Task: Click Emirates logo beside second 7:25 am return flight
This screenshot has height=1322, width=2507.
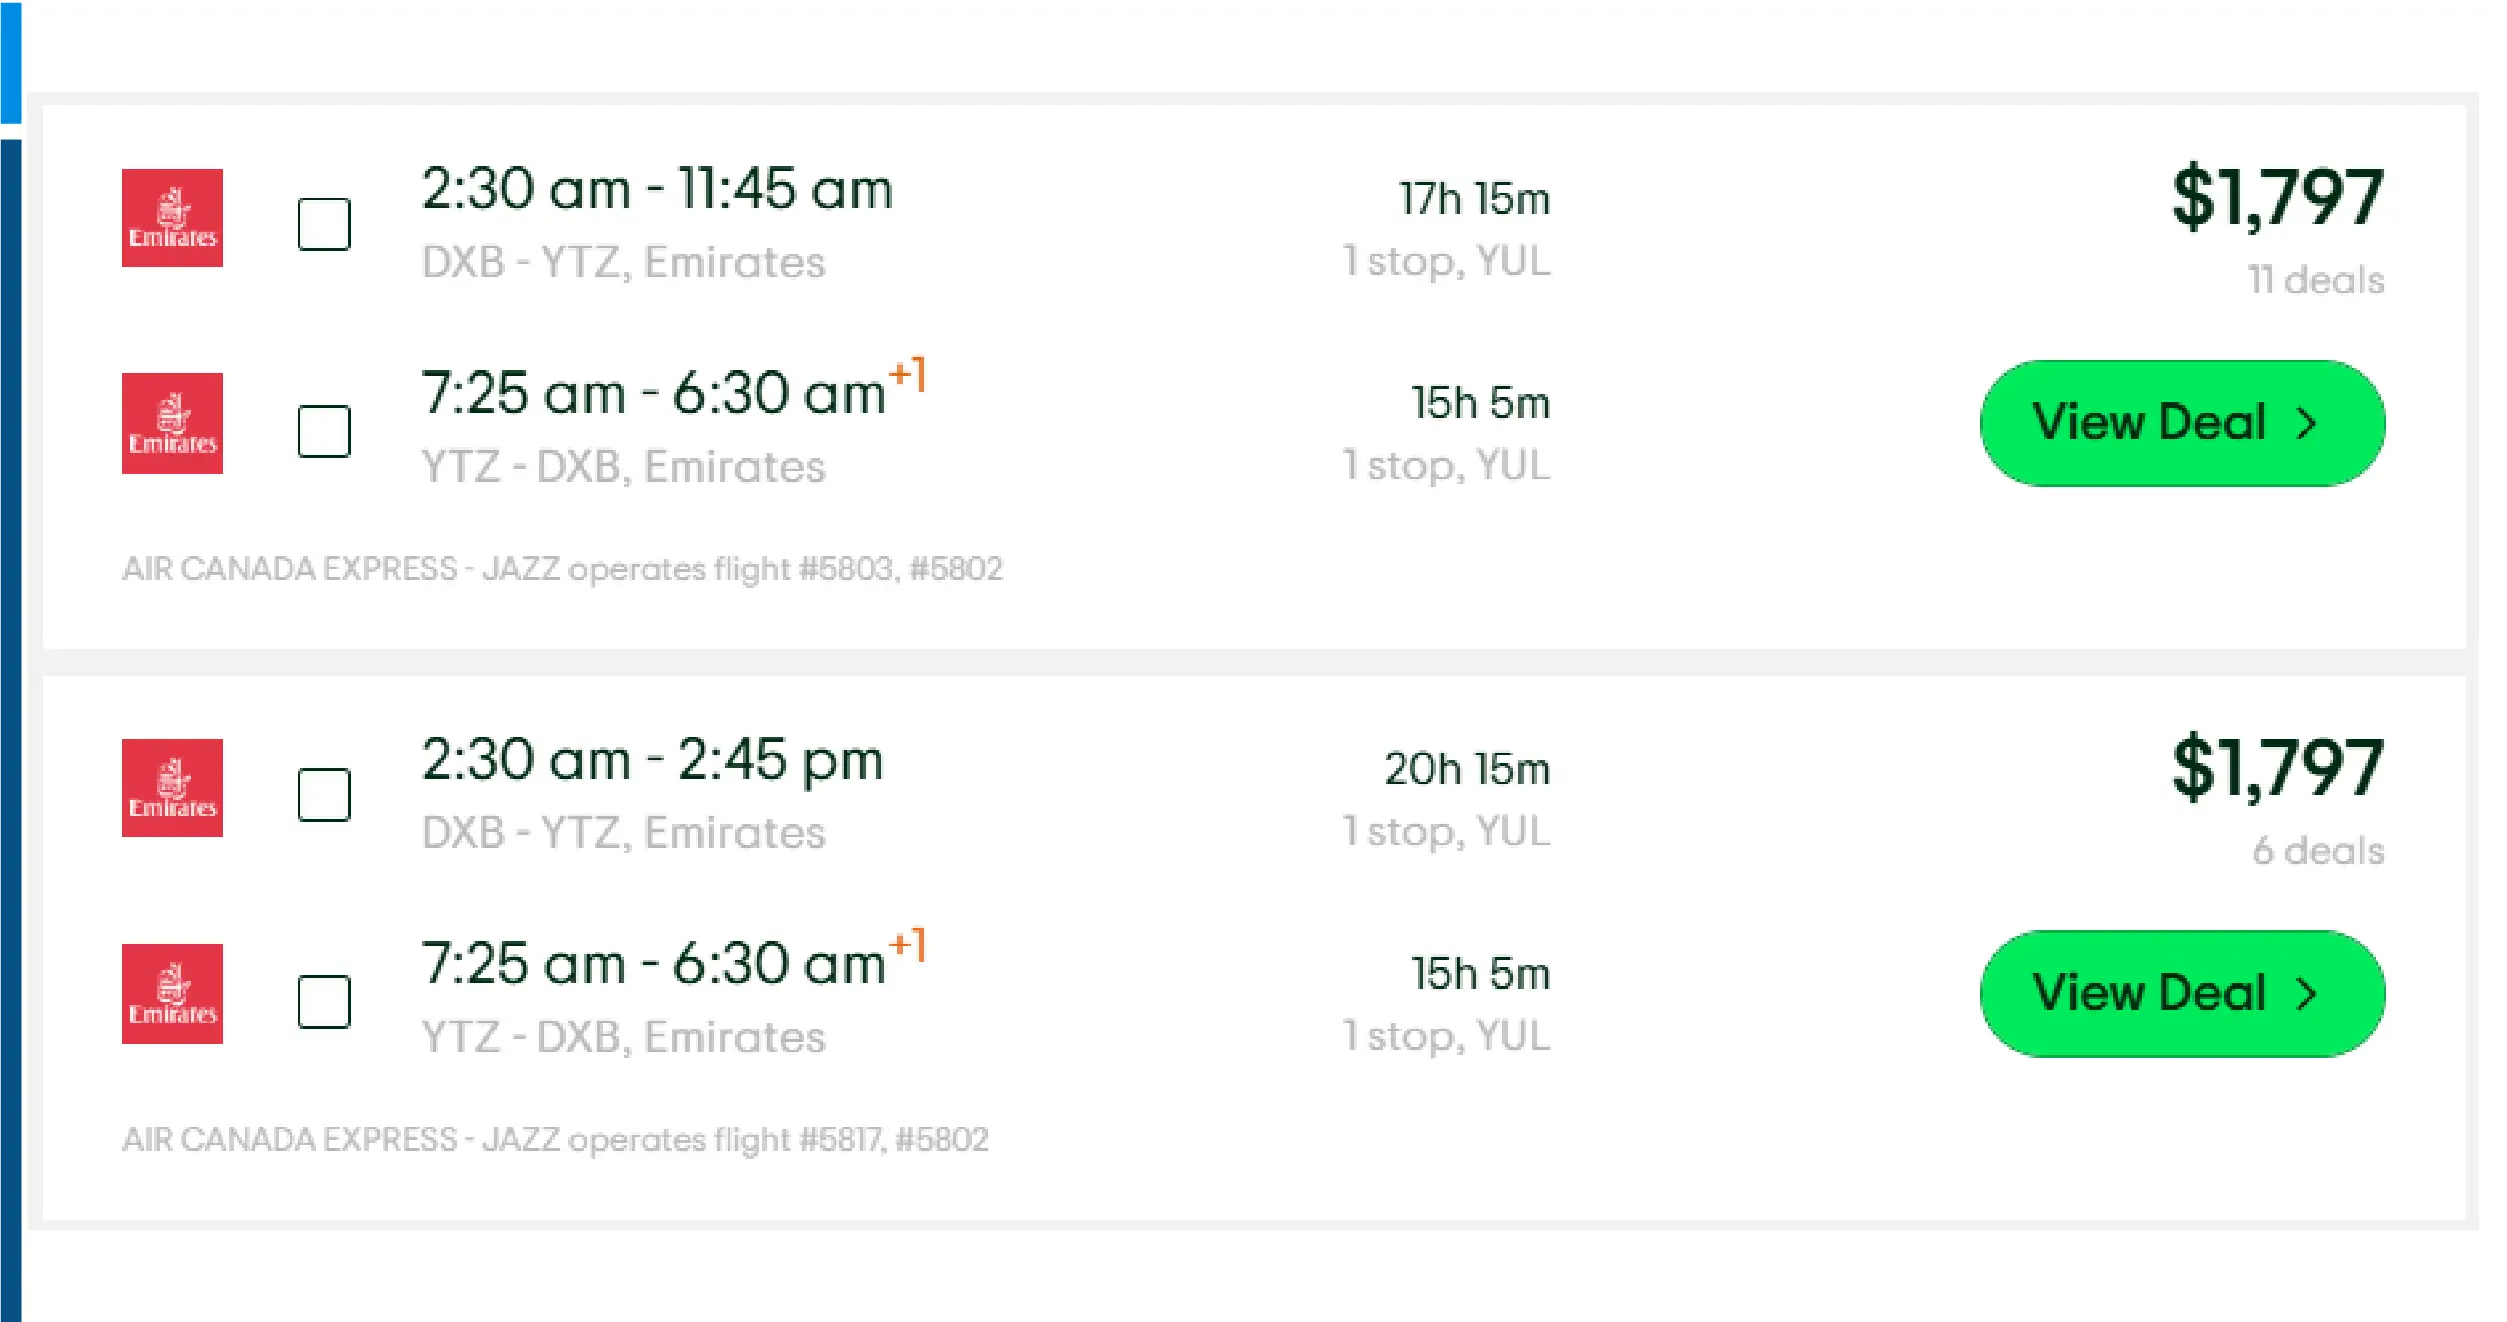Action: 172,994
